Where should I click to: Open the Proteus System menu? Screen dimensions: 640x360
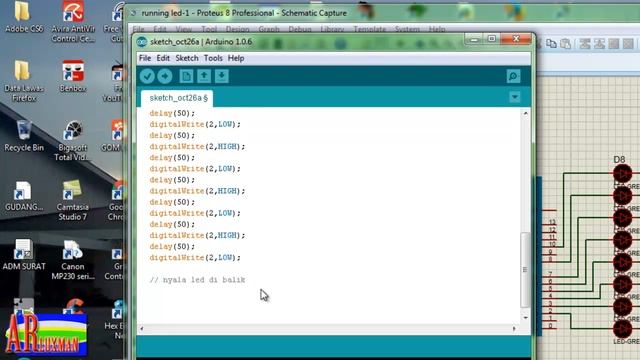pos(407,29)
